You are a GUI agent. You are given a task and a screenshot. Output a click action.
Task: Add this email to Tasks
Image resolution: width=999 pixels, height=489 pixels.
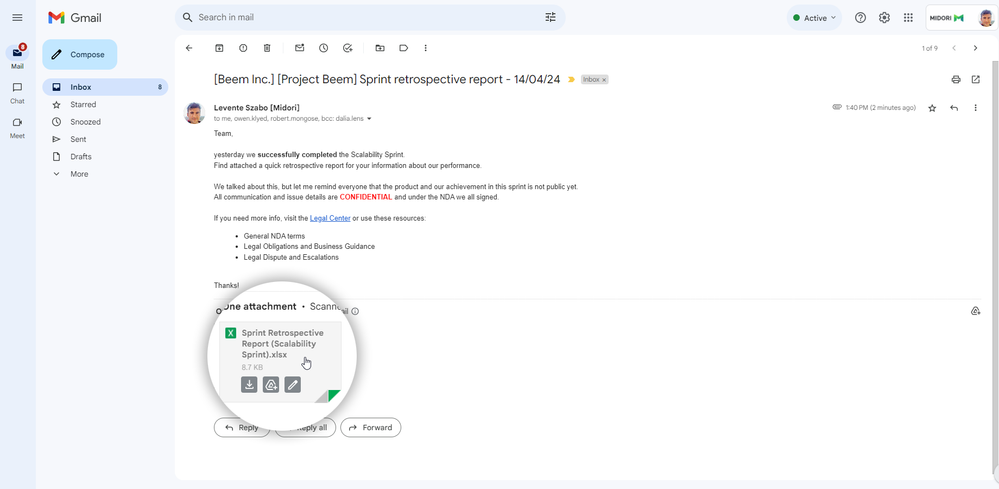[347, 48]
